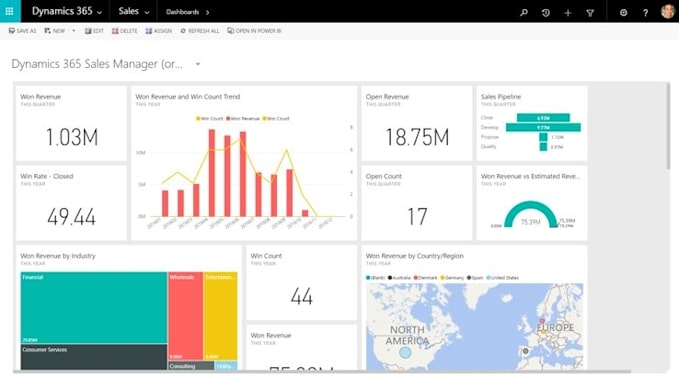Click the Delete toolbar button
This screenshot has height=378, width=680.
pos(124,31)
